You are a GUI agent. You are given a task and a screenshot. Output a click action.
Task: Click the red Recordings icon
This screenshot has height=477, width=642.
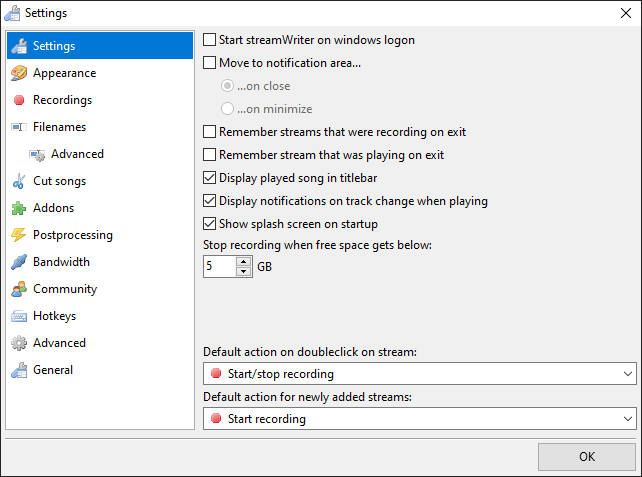[x=19, y=100]
